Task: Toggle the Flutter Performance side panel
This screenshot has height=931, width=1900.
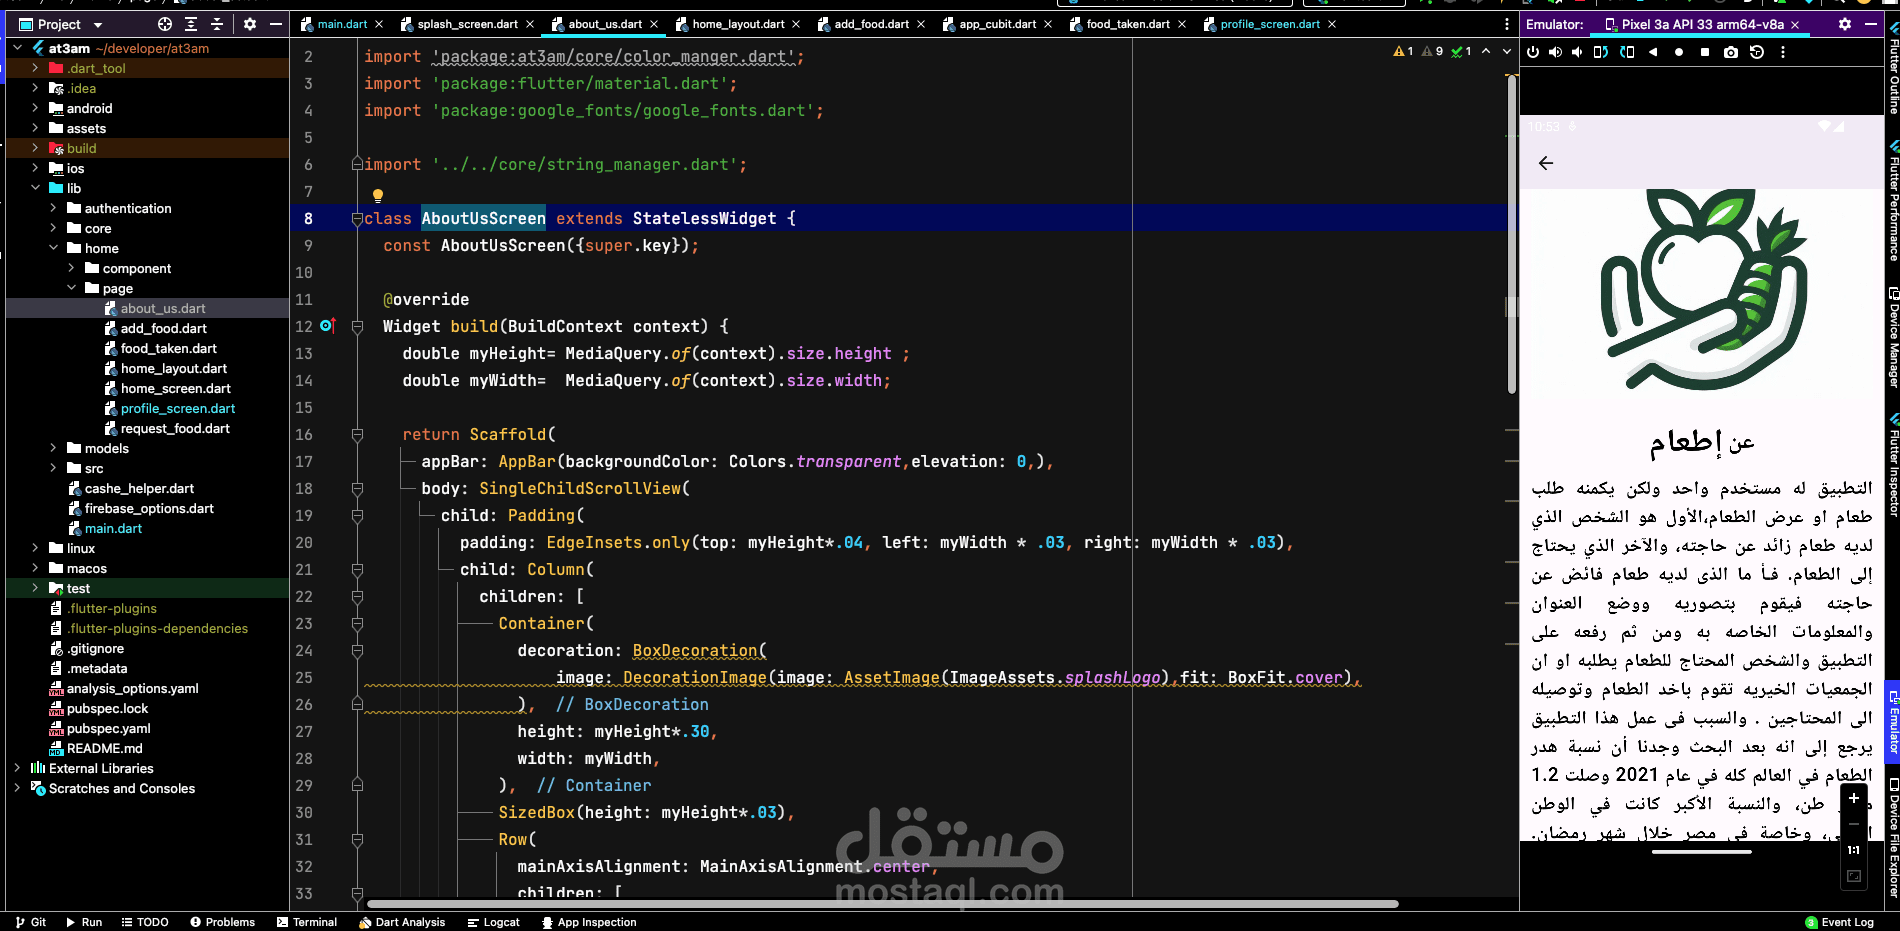Action: [1893, 200]
